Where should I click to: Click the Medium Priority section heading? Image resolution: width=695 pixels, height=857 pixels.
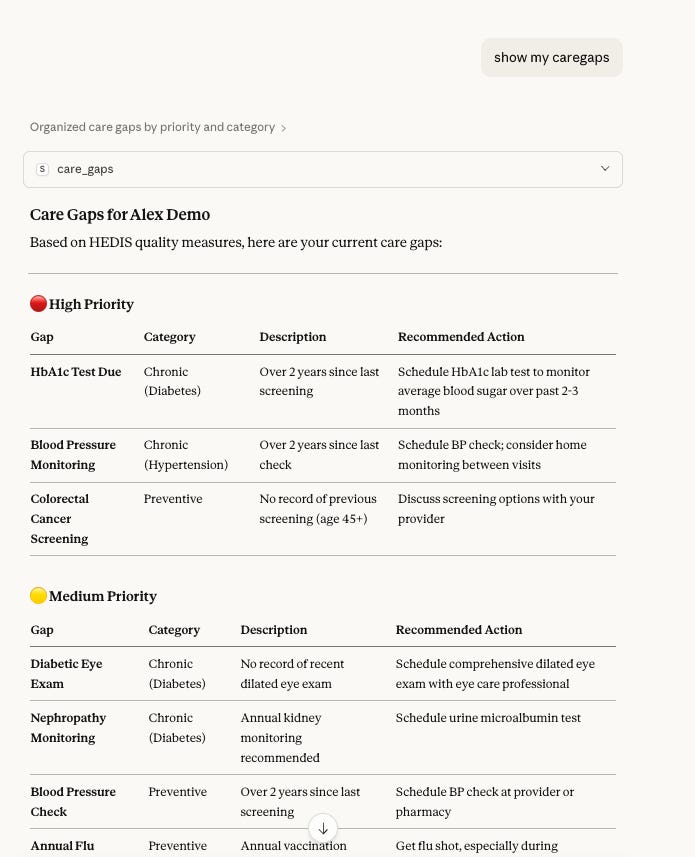pyautogui.click(x=103, y=596)
